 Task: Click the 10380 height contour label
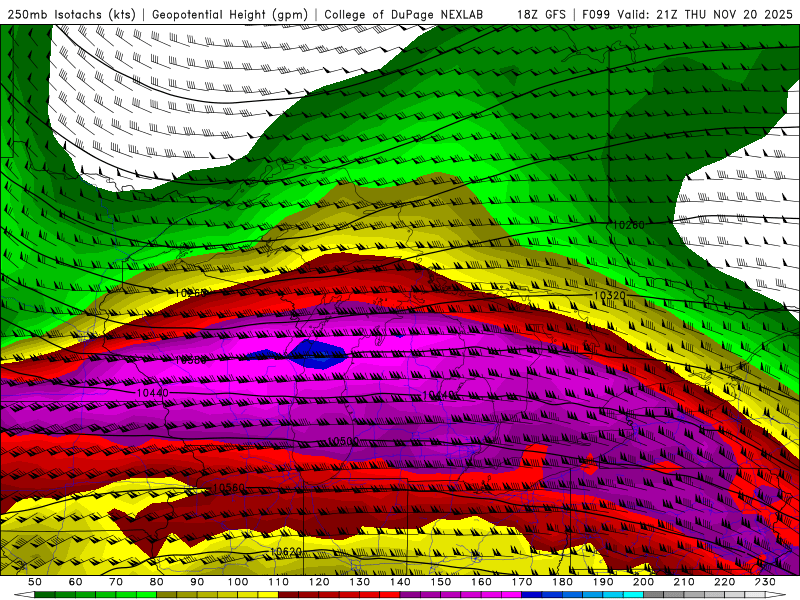(x=190, y=360)
